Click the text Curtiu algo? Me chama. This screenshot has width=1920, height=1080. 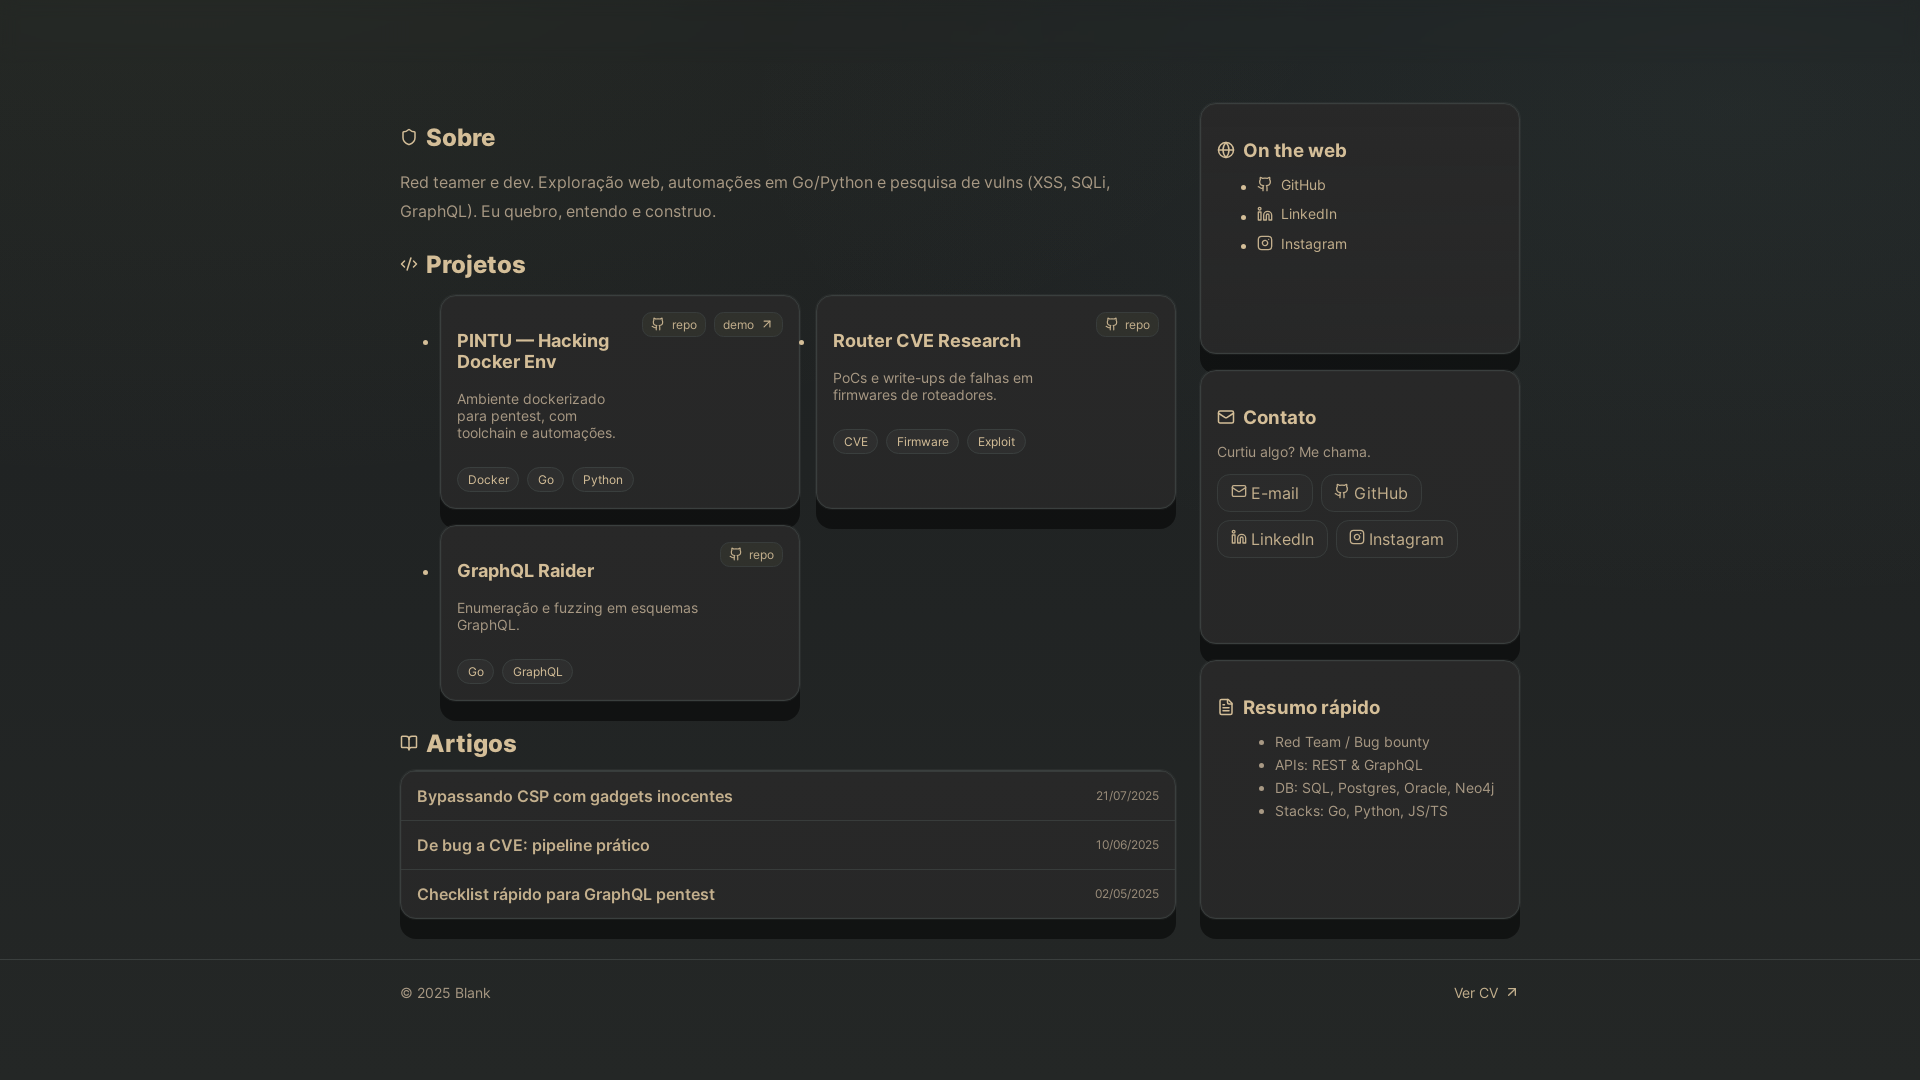pyautogui.click(x=1294, y=452)
